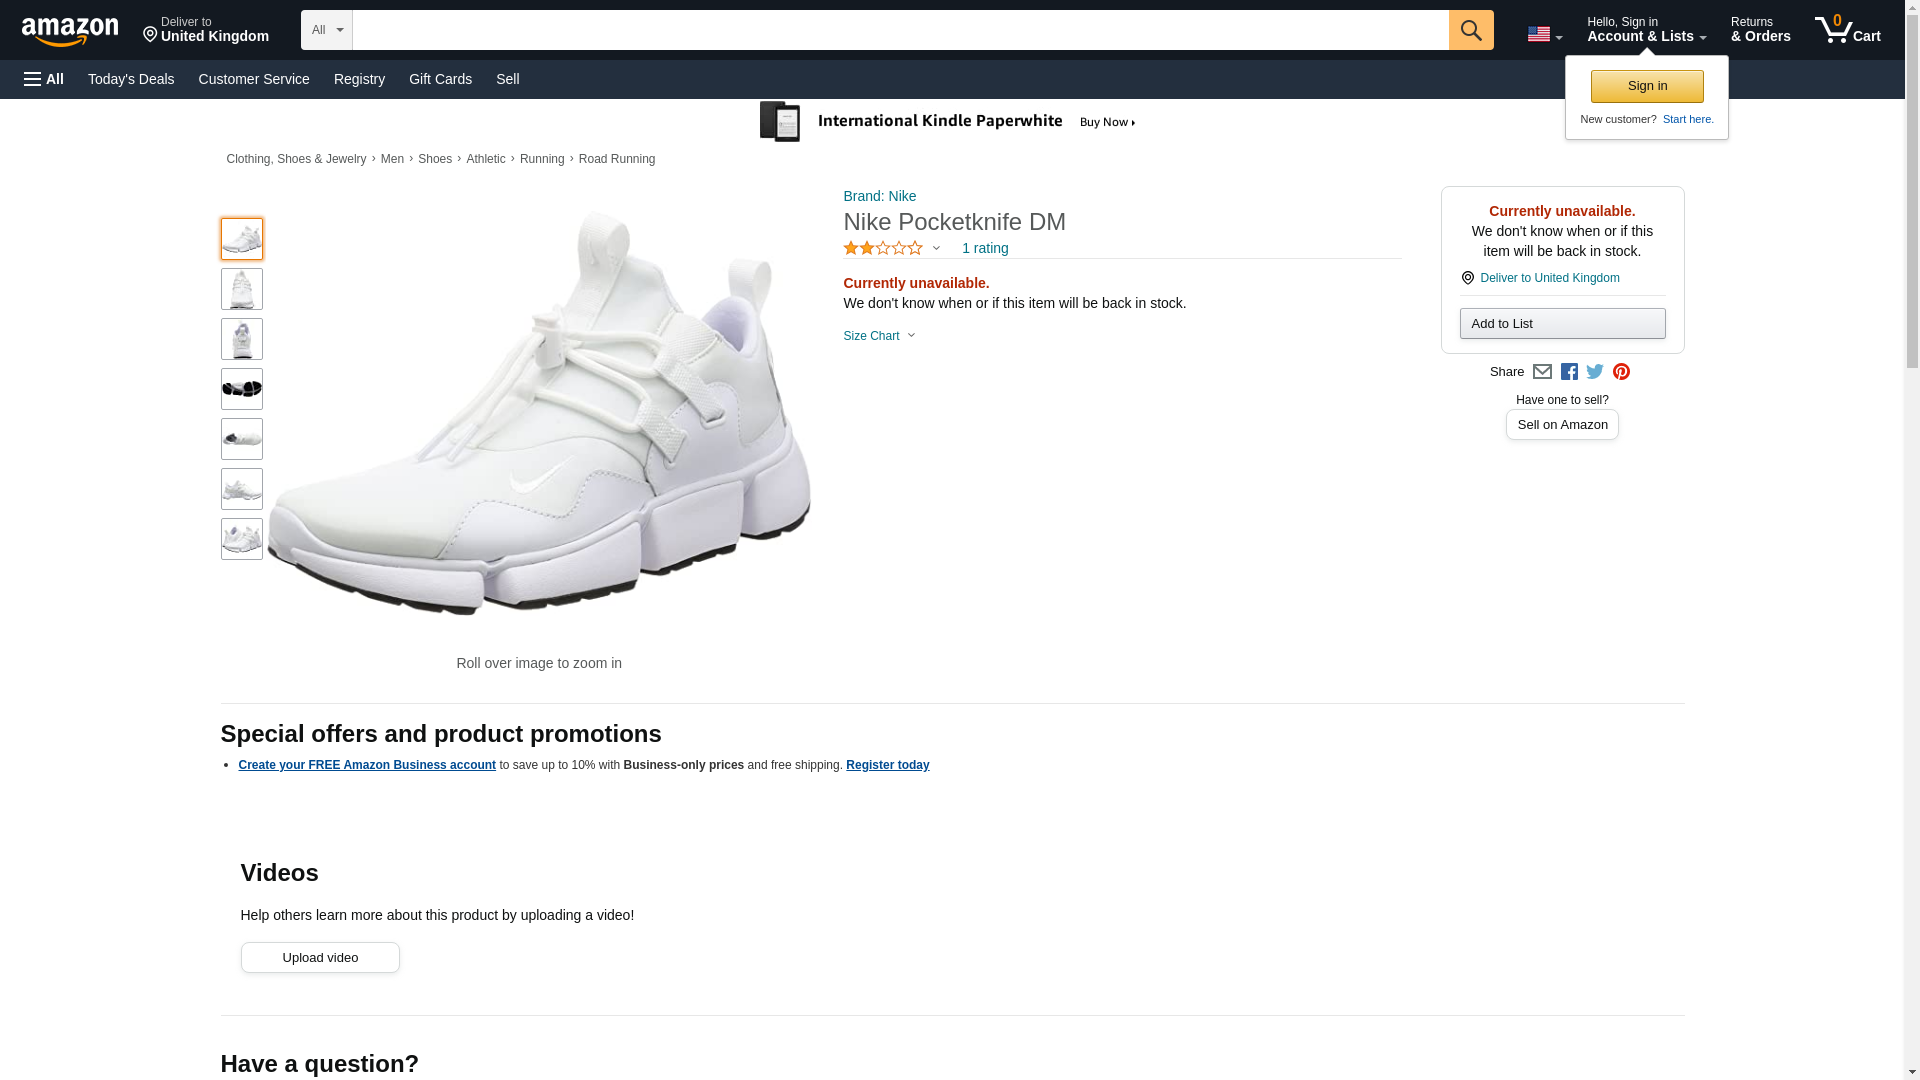This screenshot has height=1080, width=1920.
Task: Click the search magnifier button
Action: pos(1470,30)
